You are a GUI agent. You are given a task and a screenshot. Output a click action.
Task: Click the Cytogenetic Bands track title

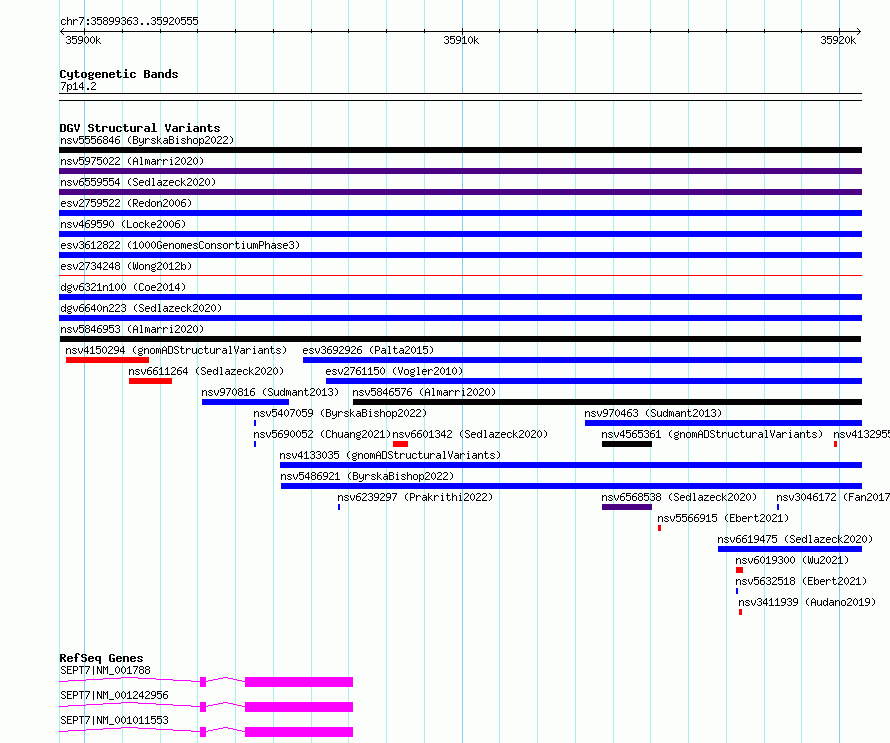point(119,74)
